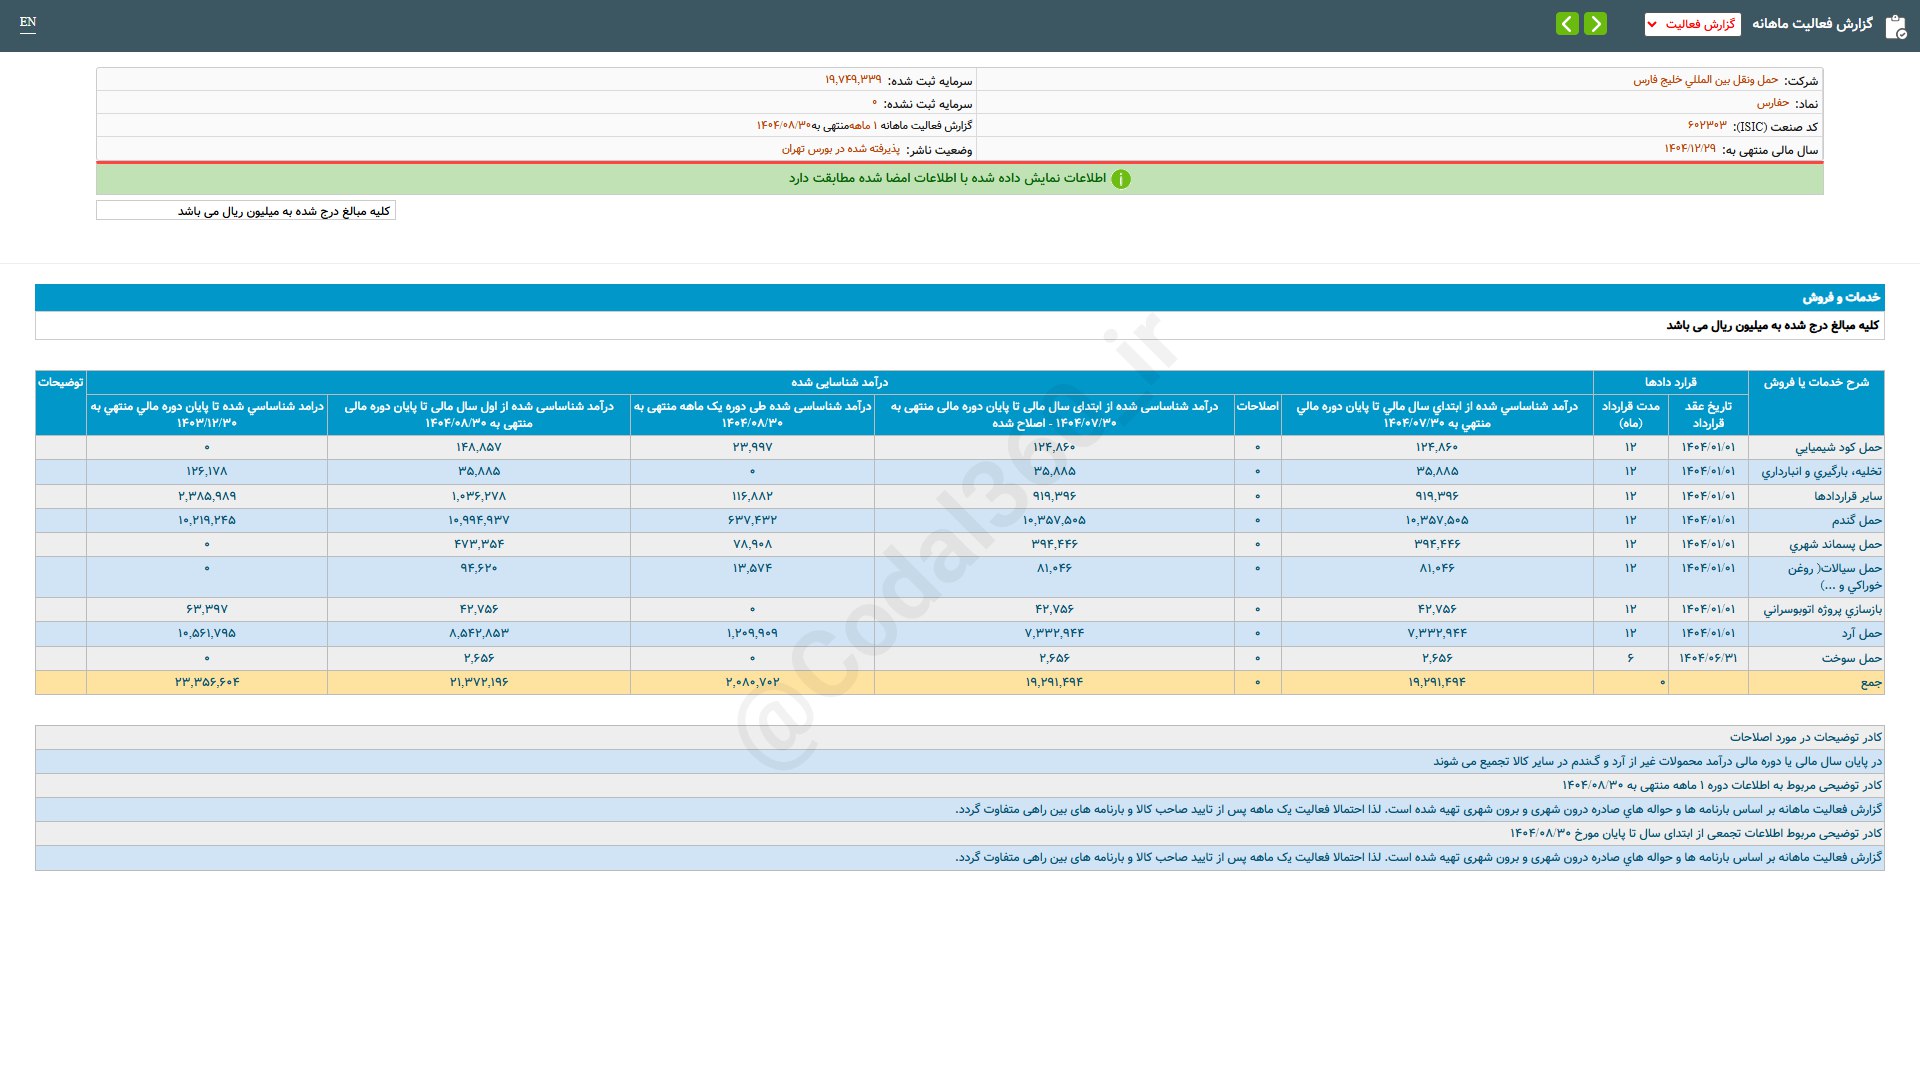This screenshot has height=1080, width=1920.
Task: Select the حمل گندم table row label
Action: pos(1856,520)
